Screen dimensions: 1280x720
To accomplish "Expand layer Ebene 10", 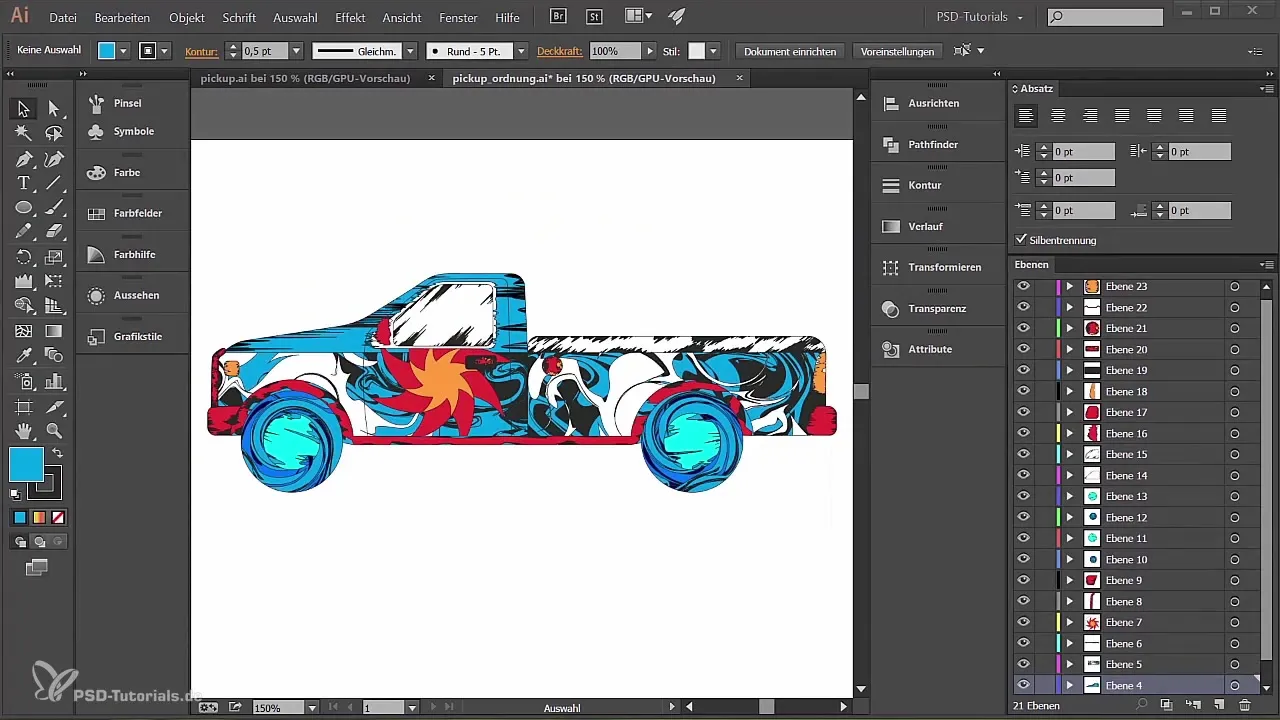I will tap(1069, 559).
